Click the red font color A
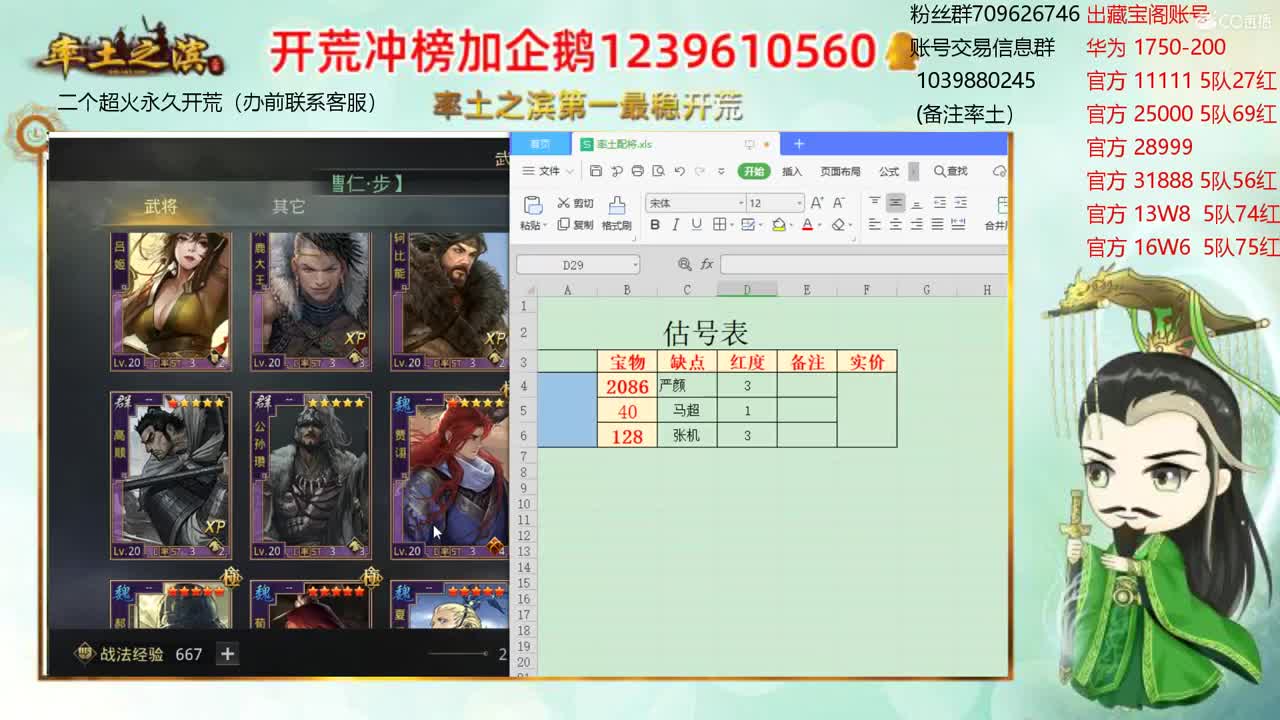1280x720 pixels. pos(807,224)
